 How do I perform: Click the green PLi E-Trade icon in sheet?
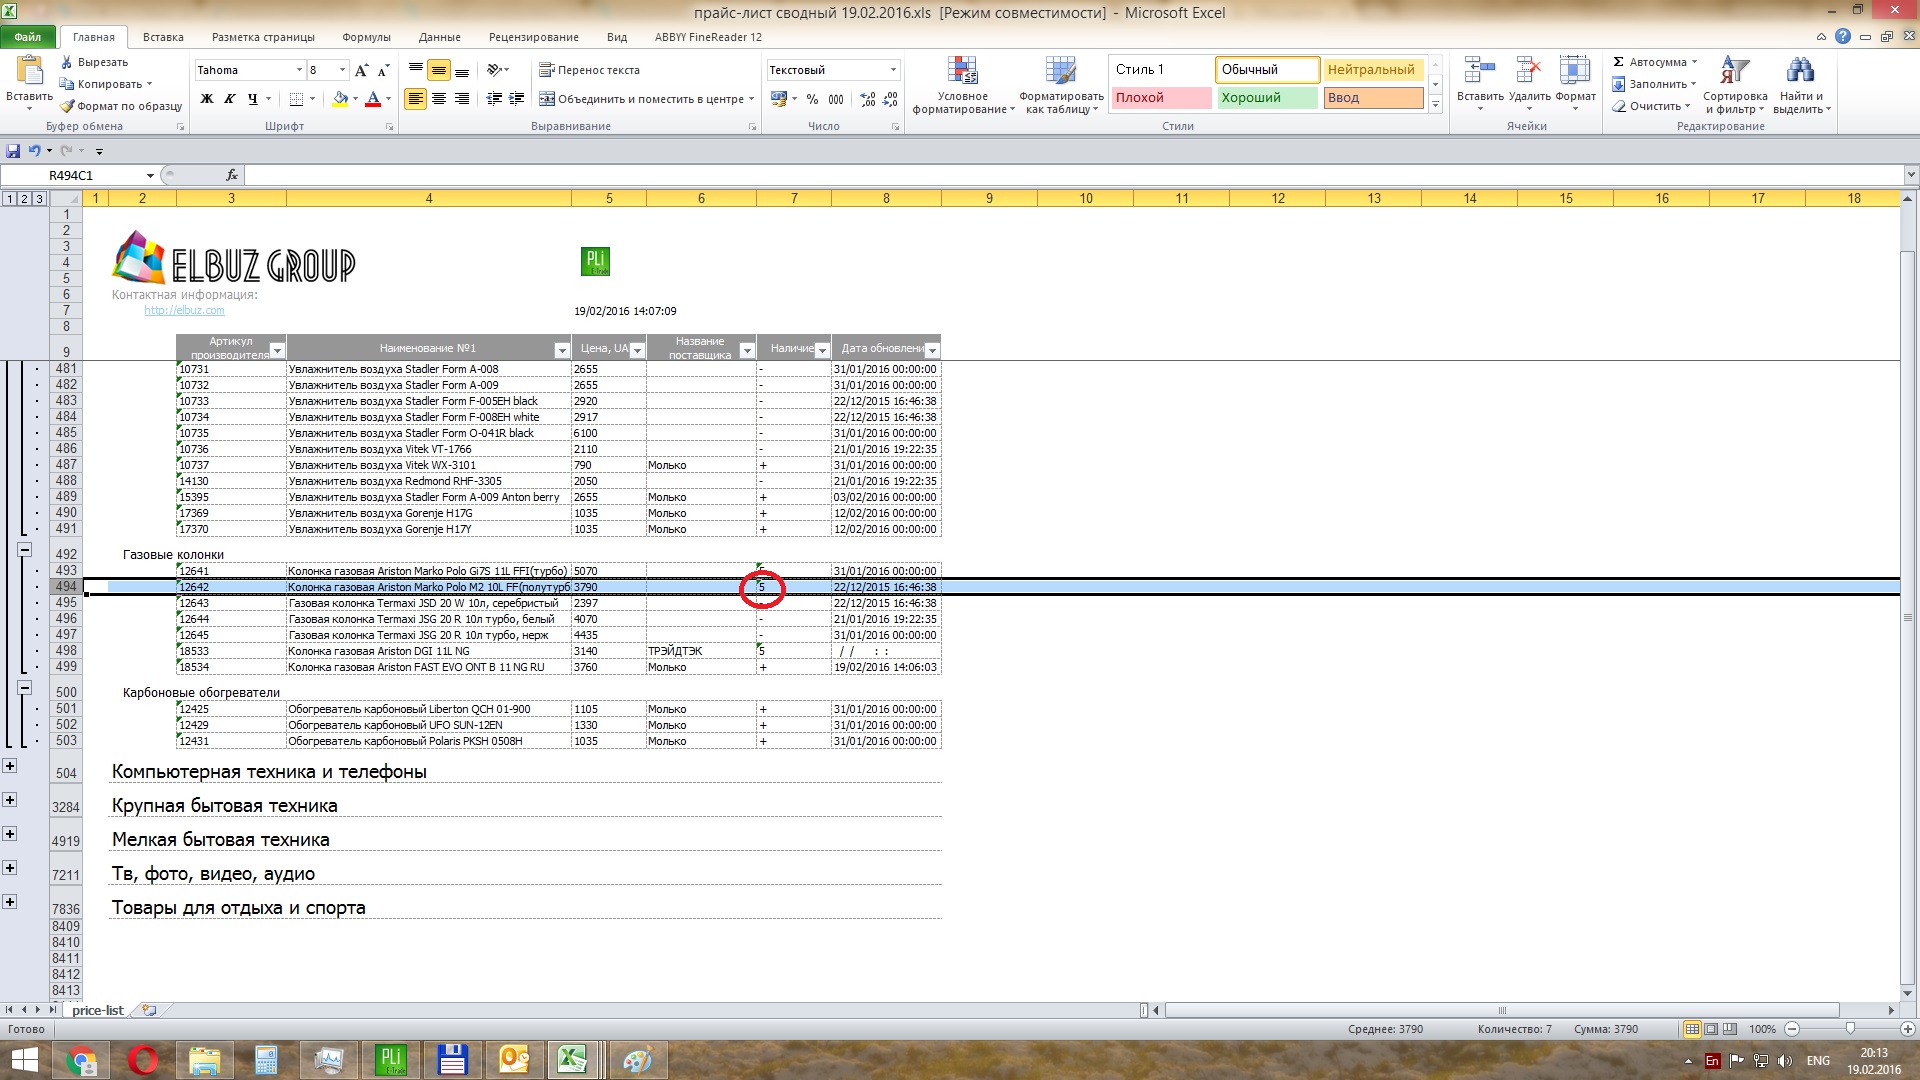pos(595,262)
